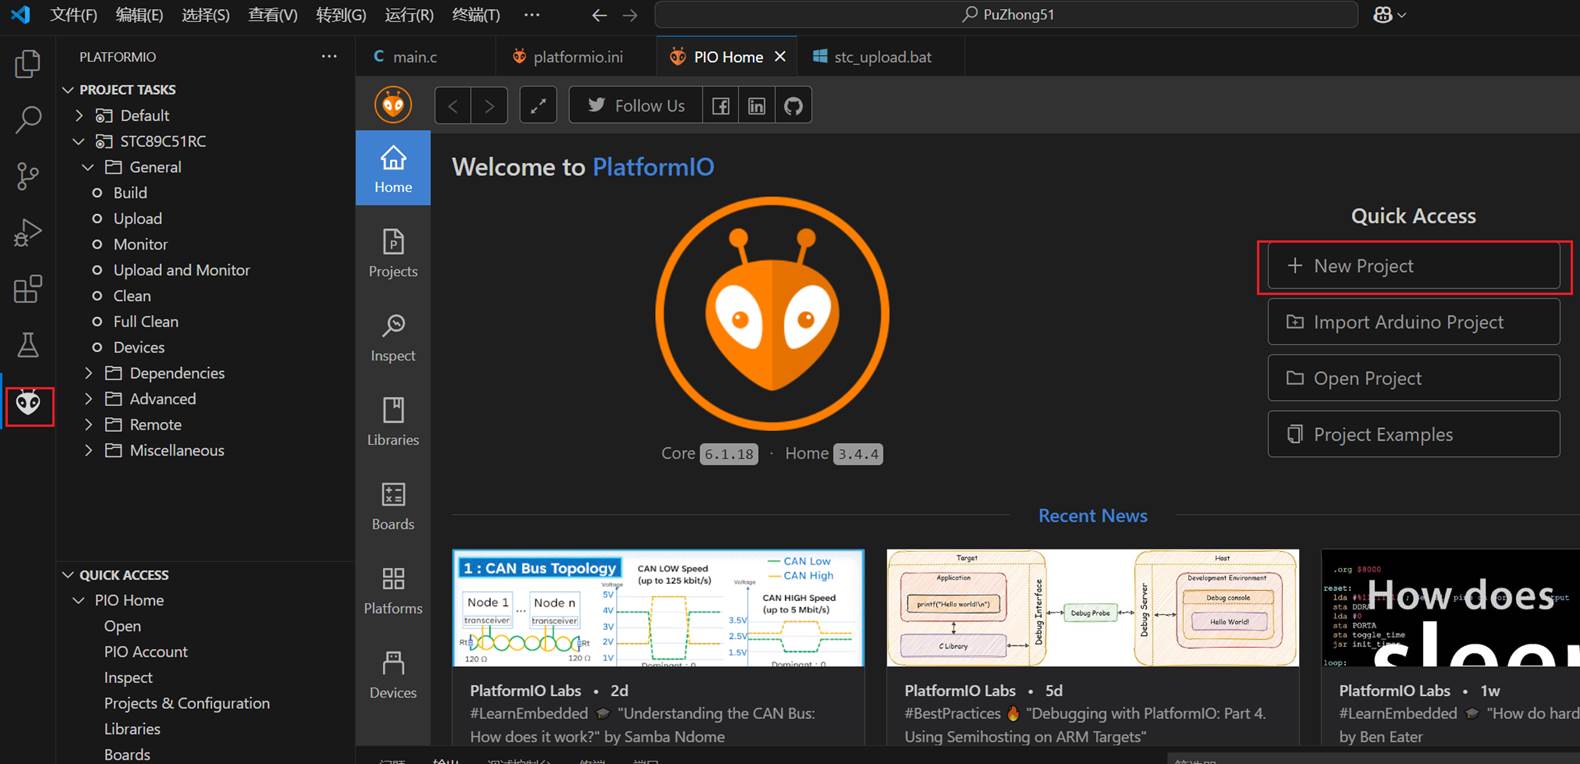Collapse the General tasks folder
The image size is (1580, 764).
(88, 167)
